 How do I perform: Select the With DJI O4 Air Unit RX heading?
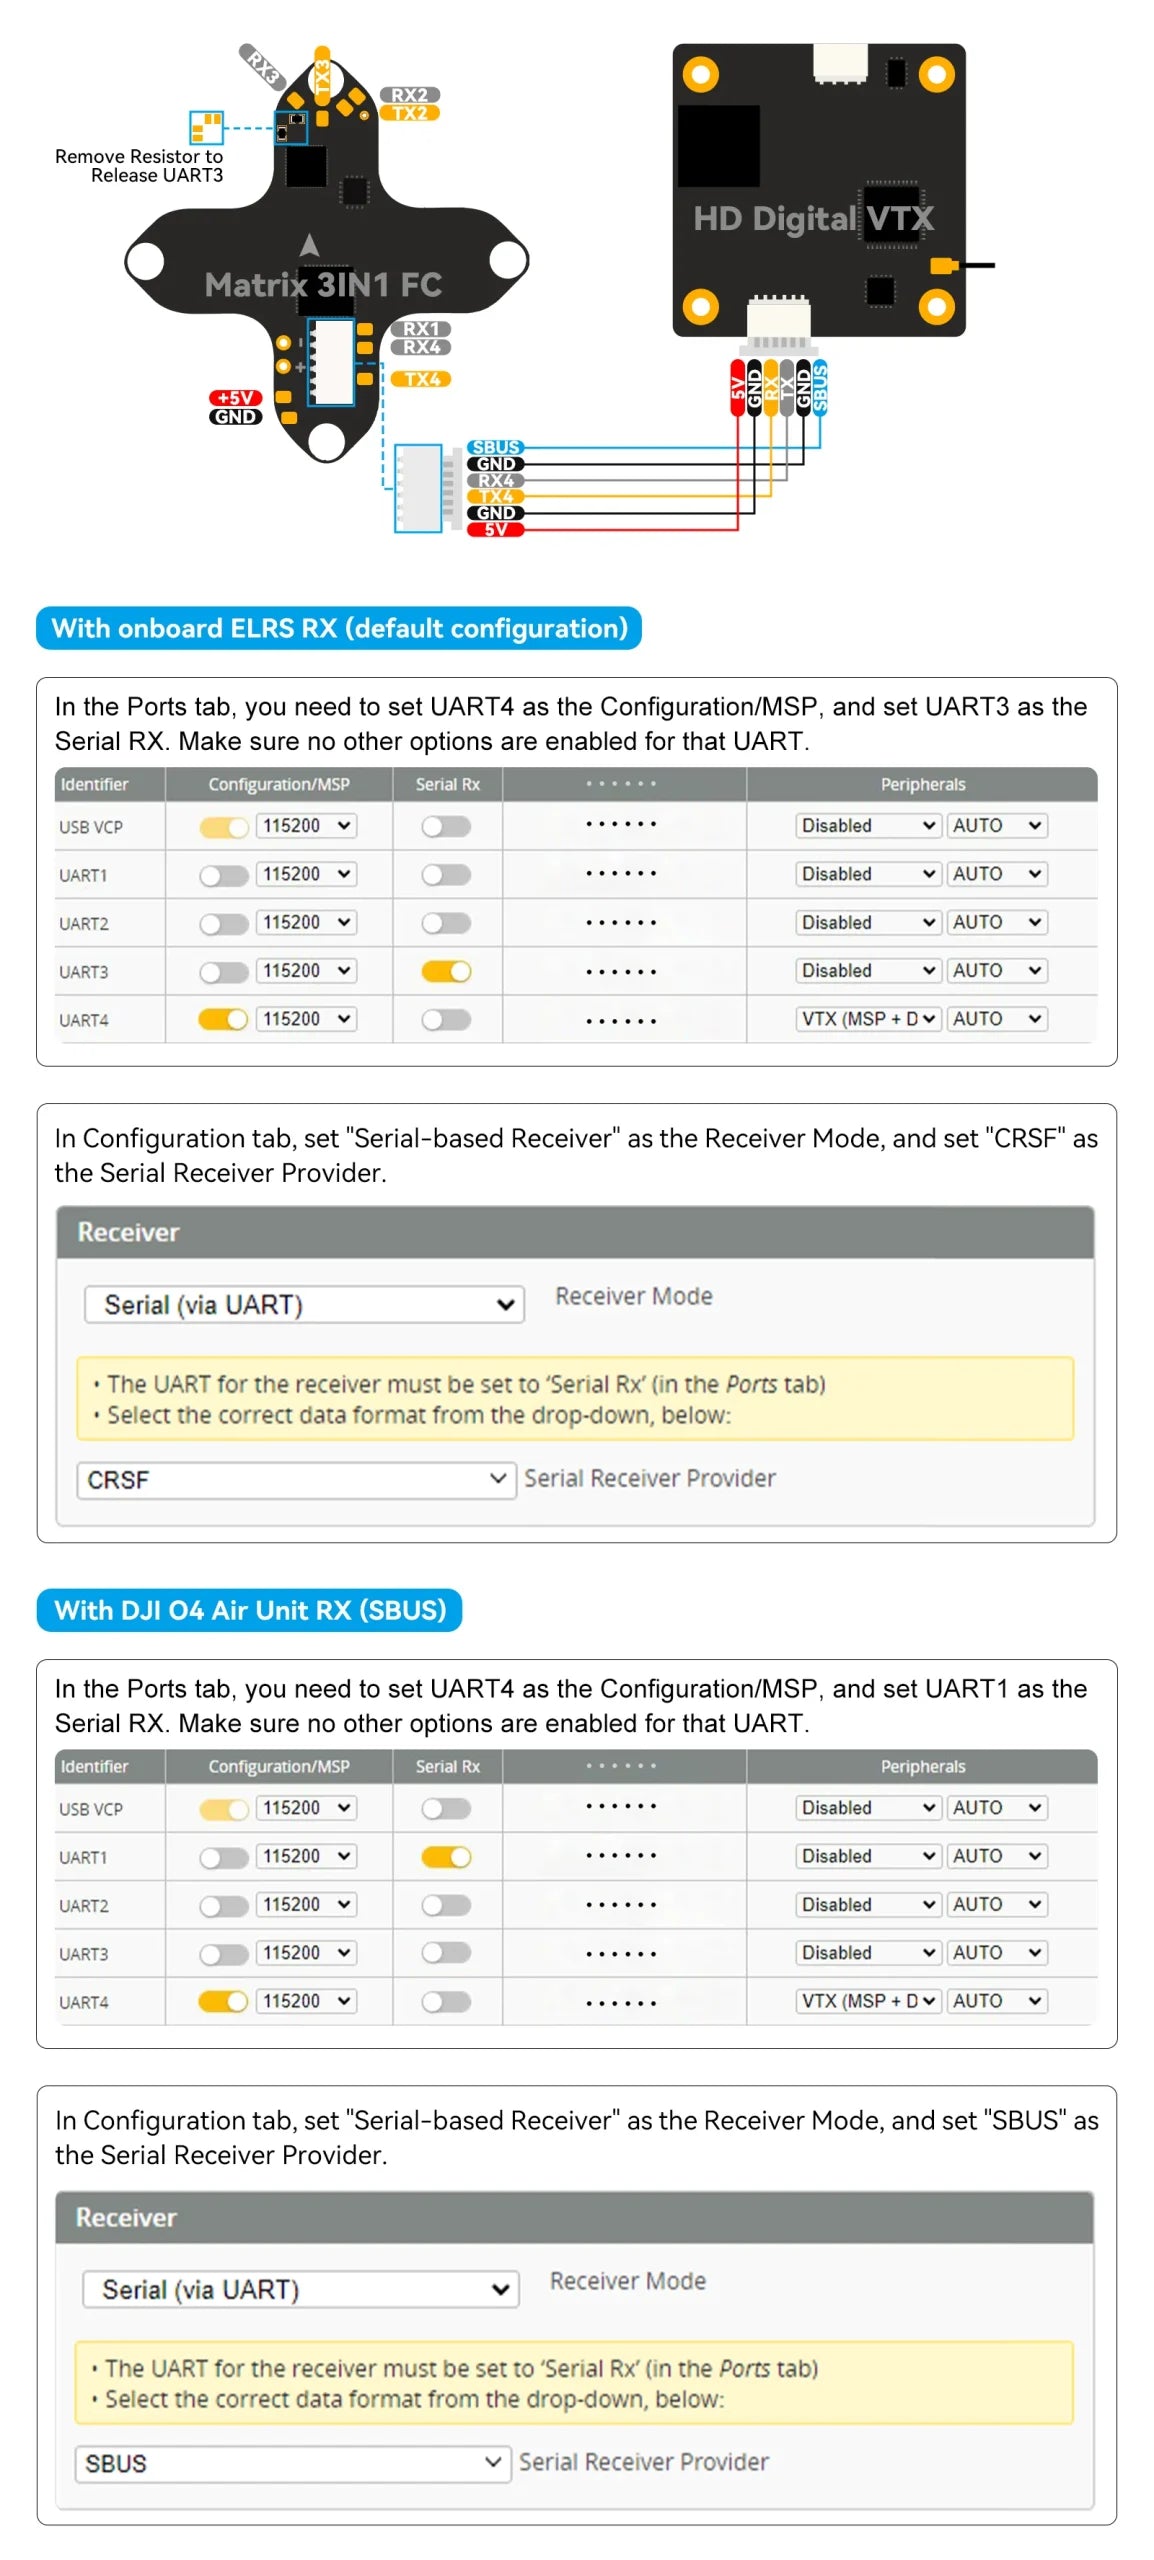coord(249,1610)
